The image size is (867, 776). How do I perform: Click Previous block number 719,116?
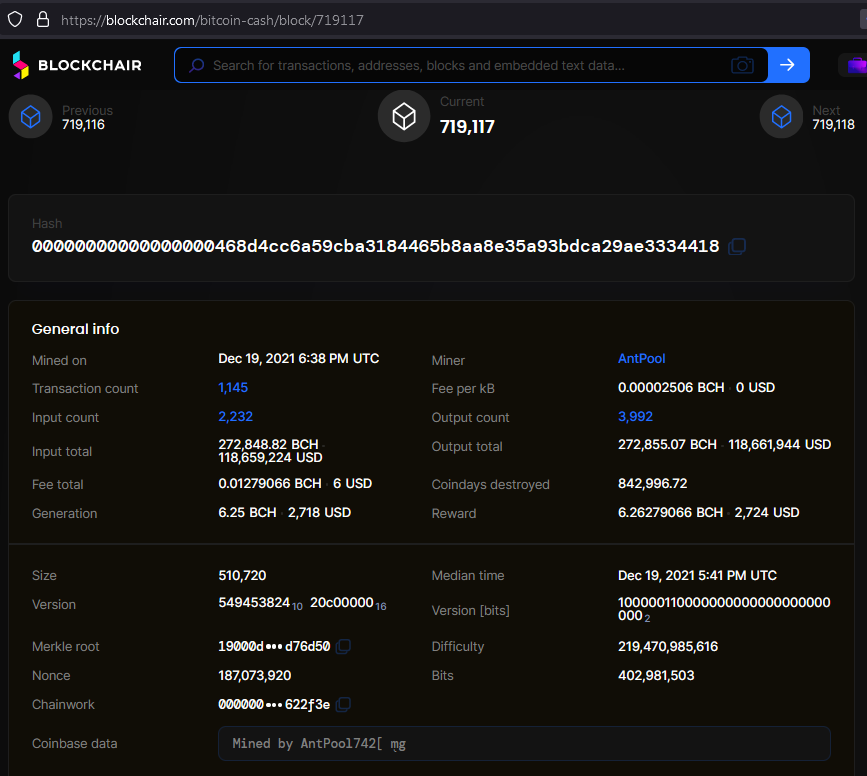83,124
